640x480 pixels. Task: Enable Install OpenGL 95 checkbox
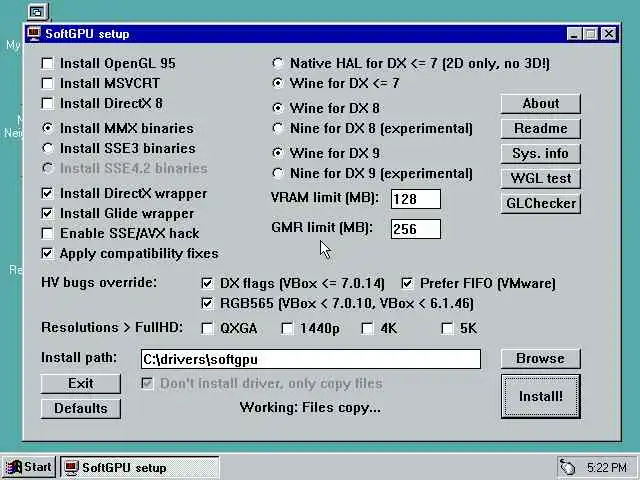pyautogui.click(x=48, y=63)
